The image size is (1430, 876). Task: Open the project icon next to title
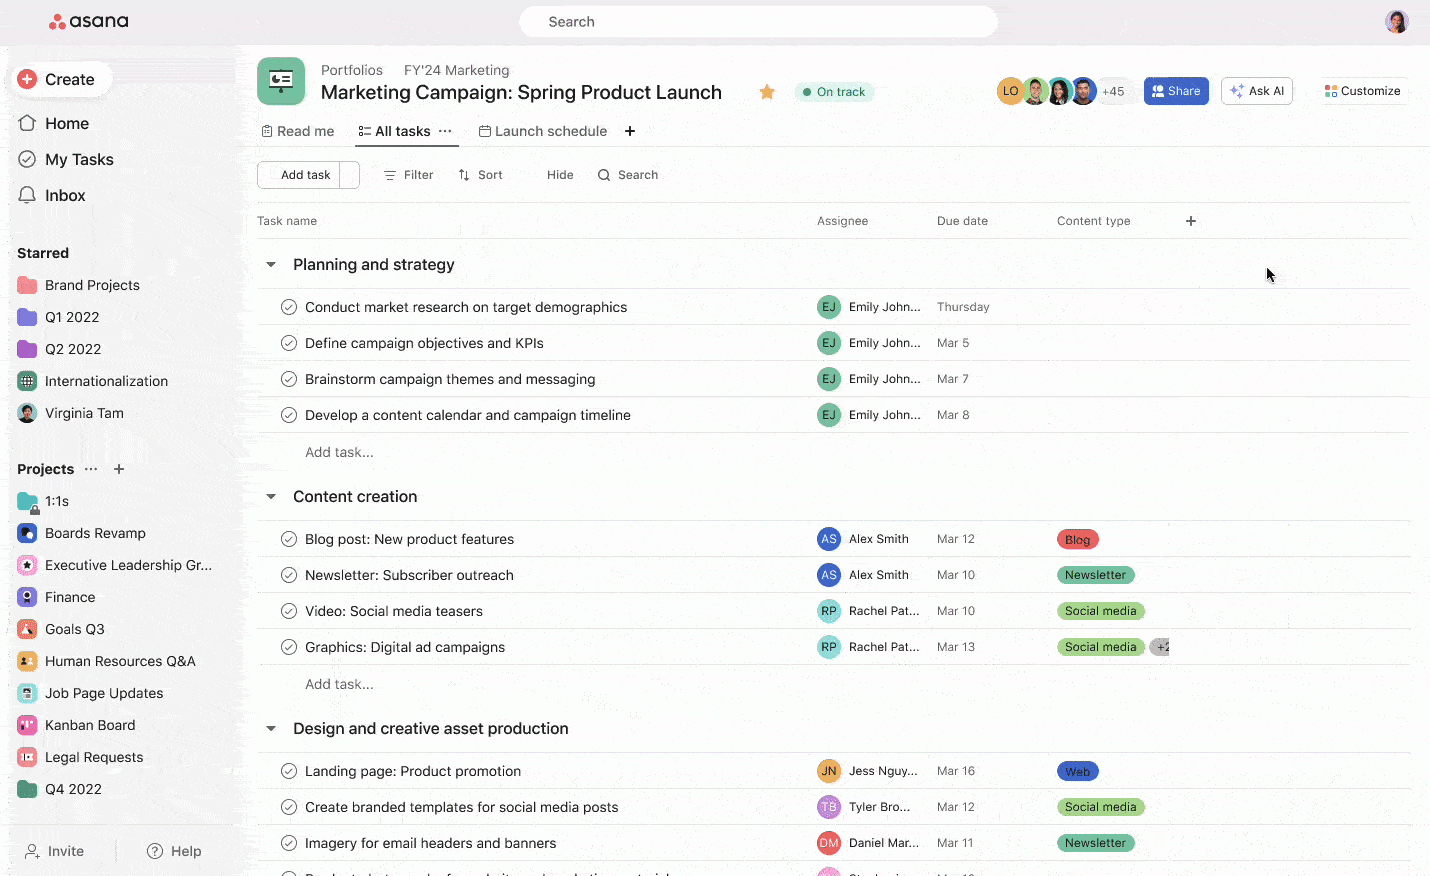pyautogui.click(x=281, y=81)
